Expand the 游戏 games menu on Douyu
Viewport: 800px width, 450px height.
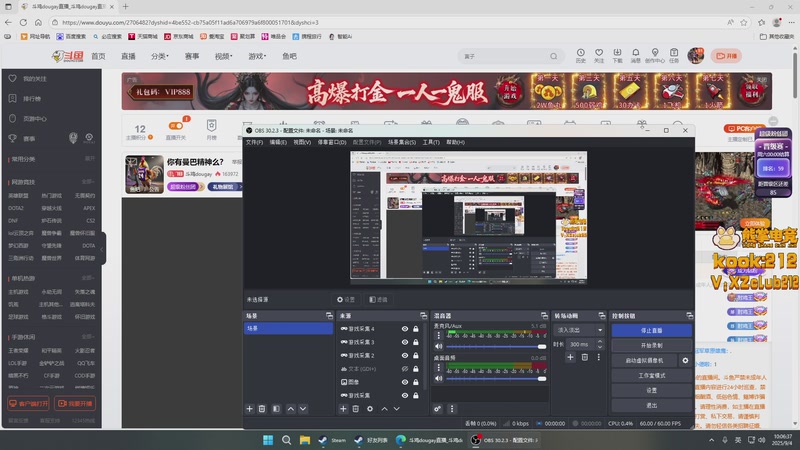[257, 56]
